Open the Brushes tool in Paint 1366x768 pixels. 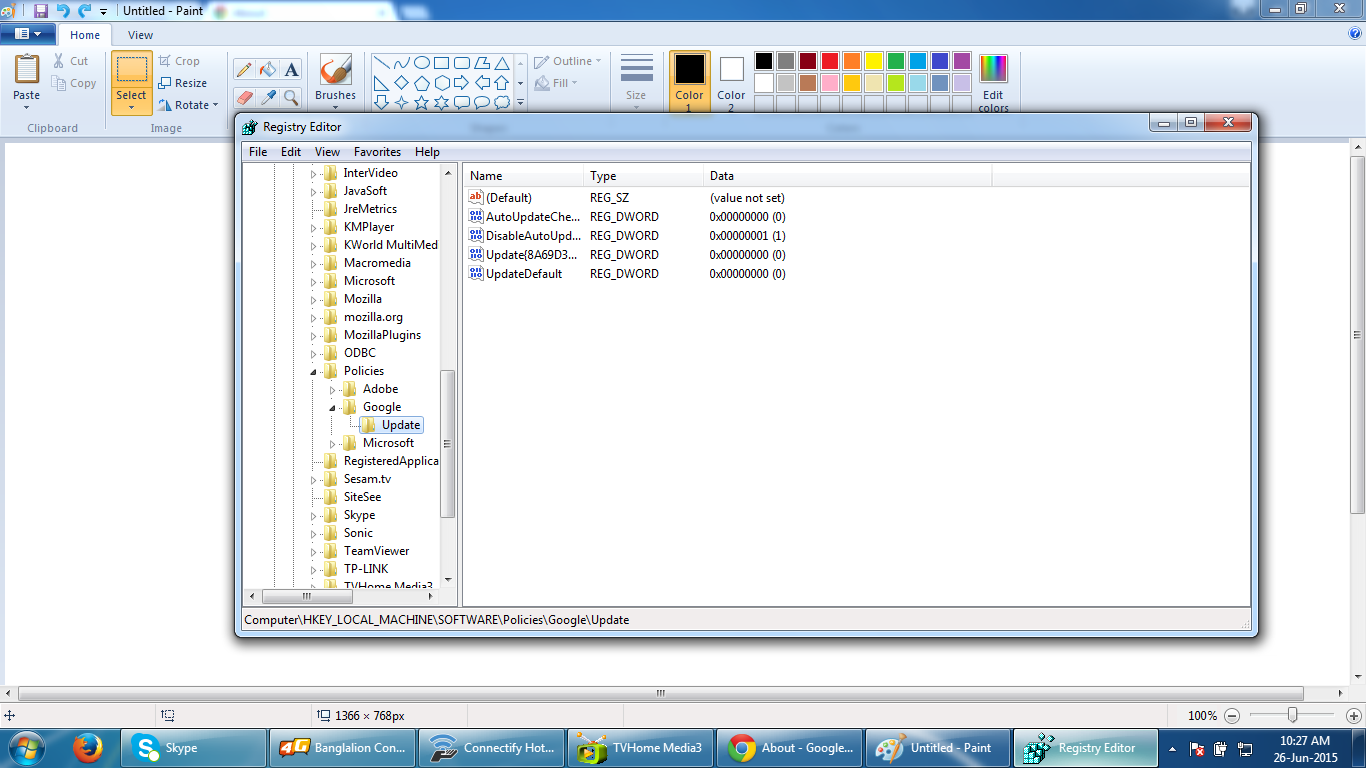(x=335, y=80)
